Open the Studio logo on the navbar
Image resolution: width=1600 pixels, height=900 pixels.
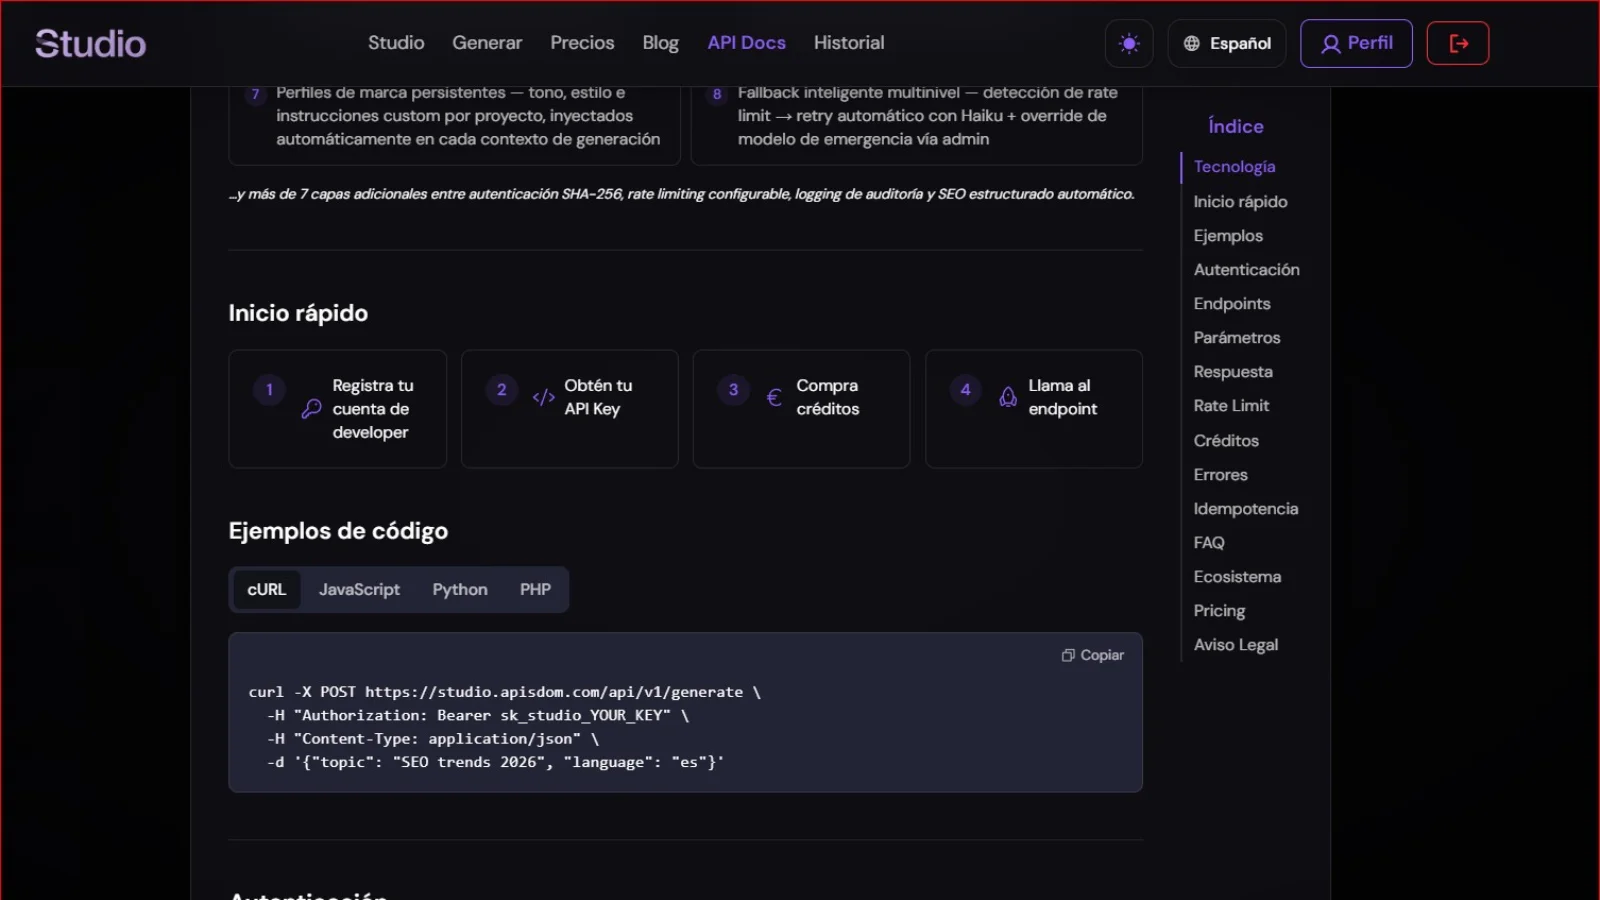89,43
